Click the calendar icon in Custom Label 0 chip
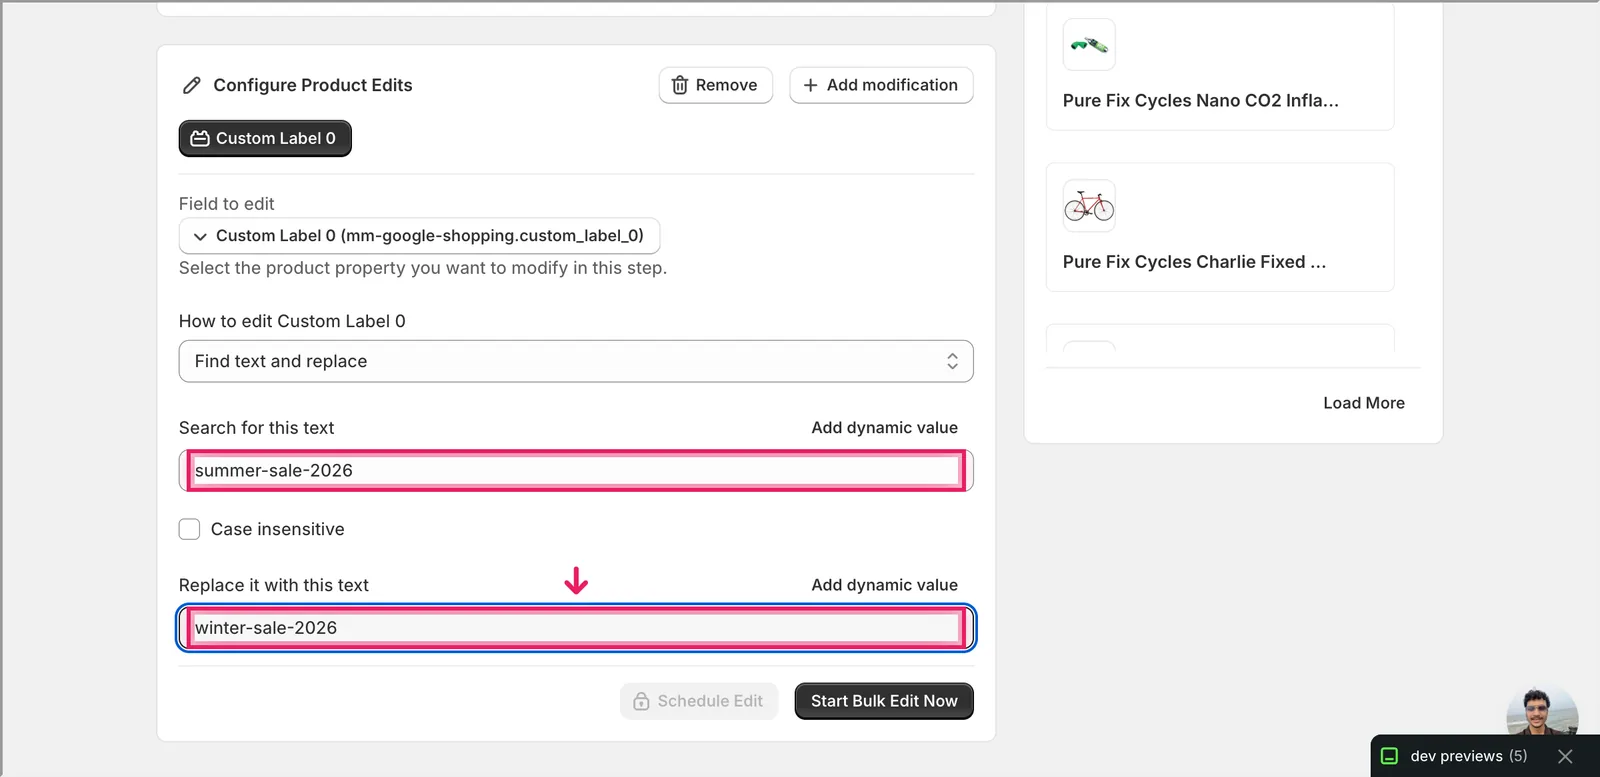Screen dimensions: 1600x777 (x=200, y=139)
